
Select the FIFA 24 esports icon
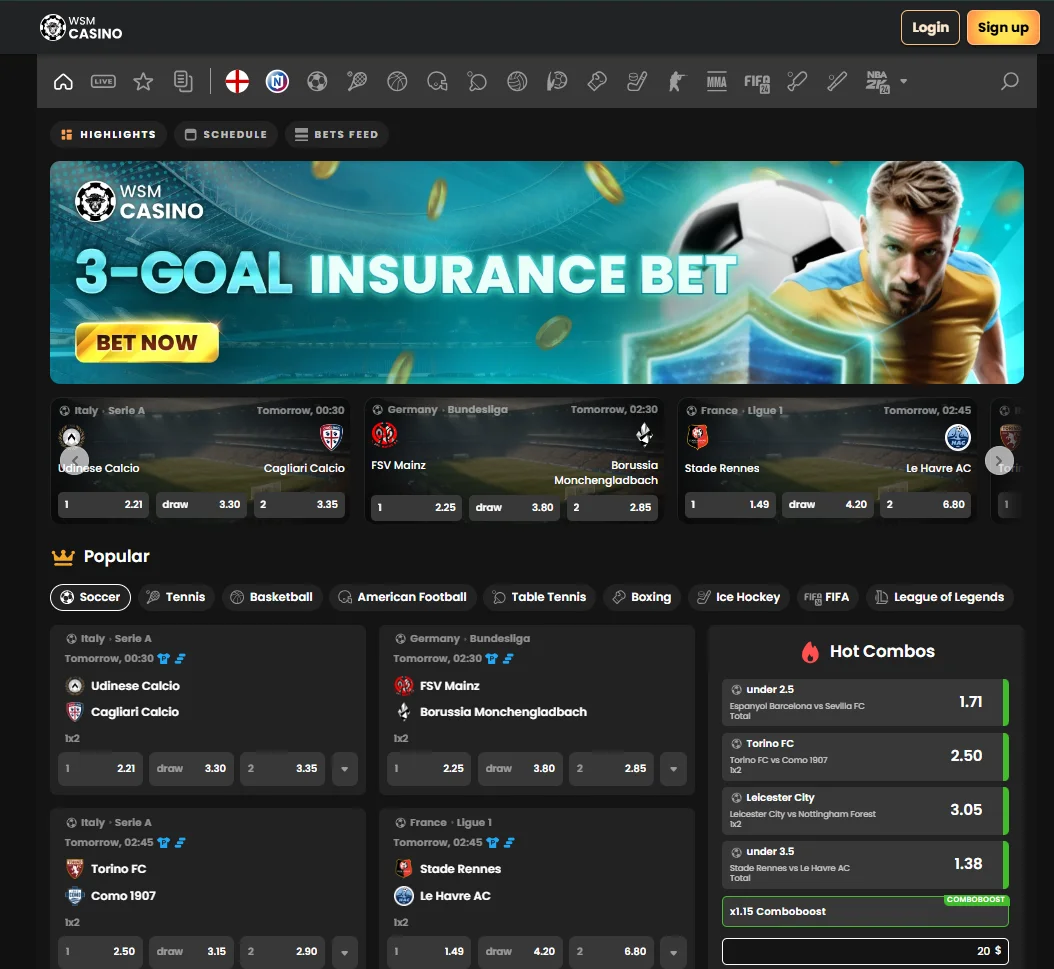click(757, 82)
